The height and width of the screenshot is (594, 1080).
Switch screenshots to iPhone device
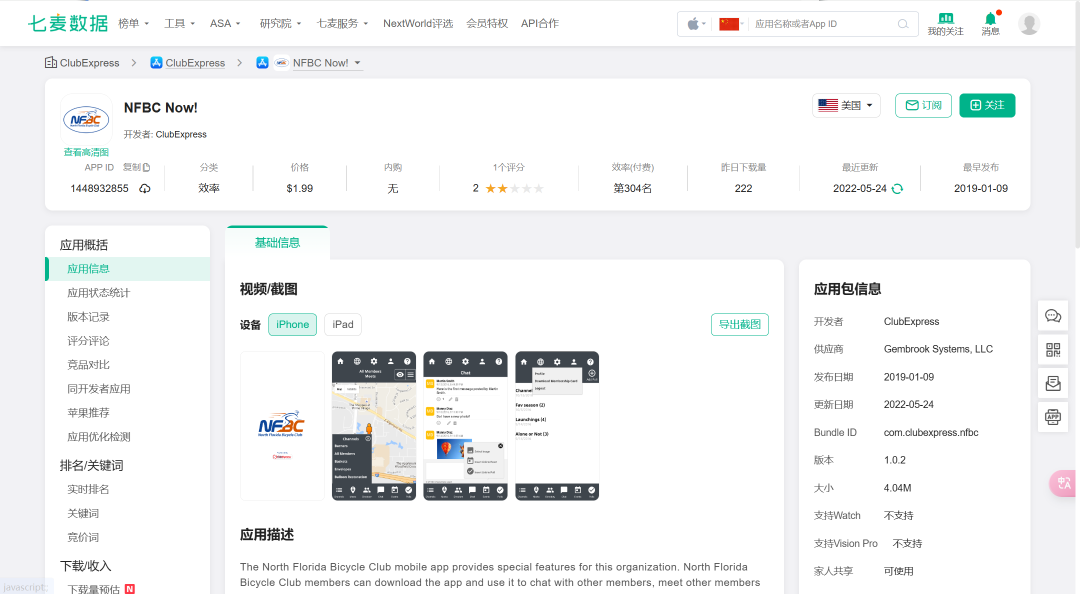[293, 325]
